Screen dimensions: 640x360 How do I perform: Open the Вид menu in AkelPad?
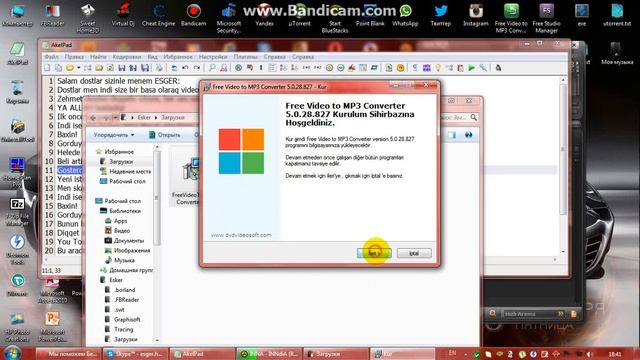[x=152, y=57]
